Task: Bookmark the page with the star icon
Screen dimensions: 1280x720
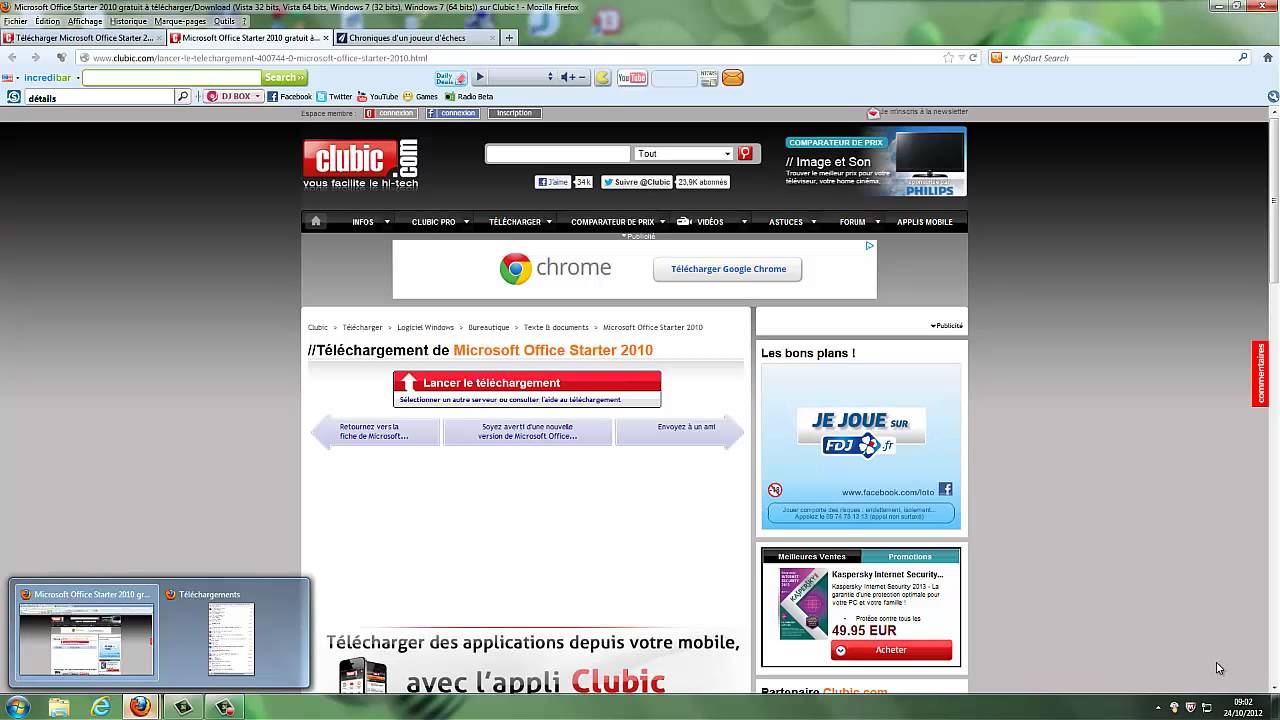Action: pyautogui.click(x=948, y=57)
